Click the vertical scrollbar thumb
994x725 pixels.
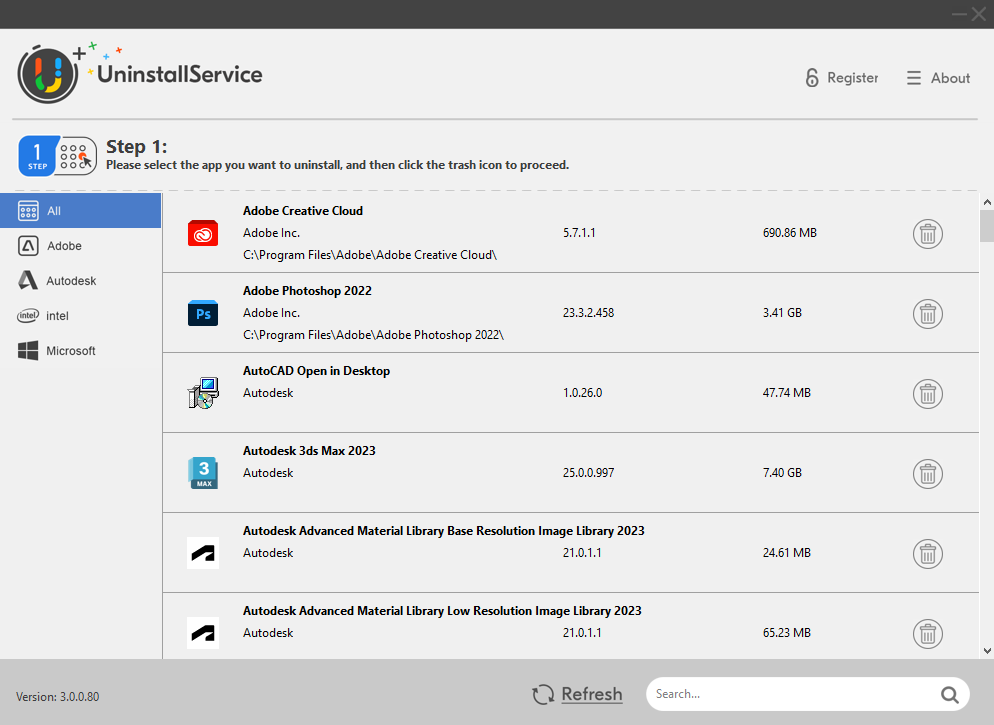987,226
